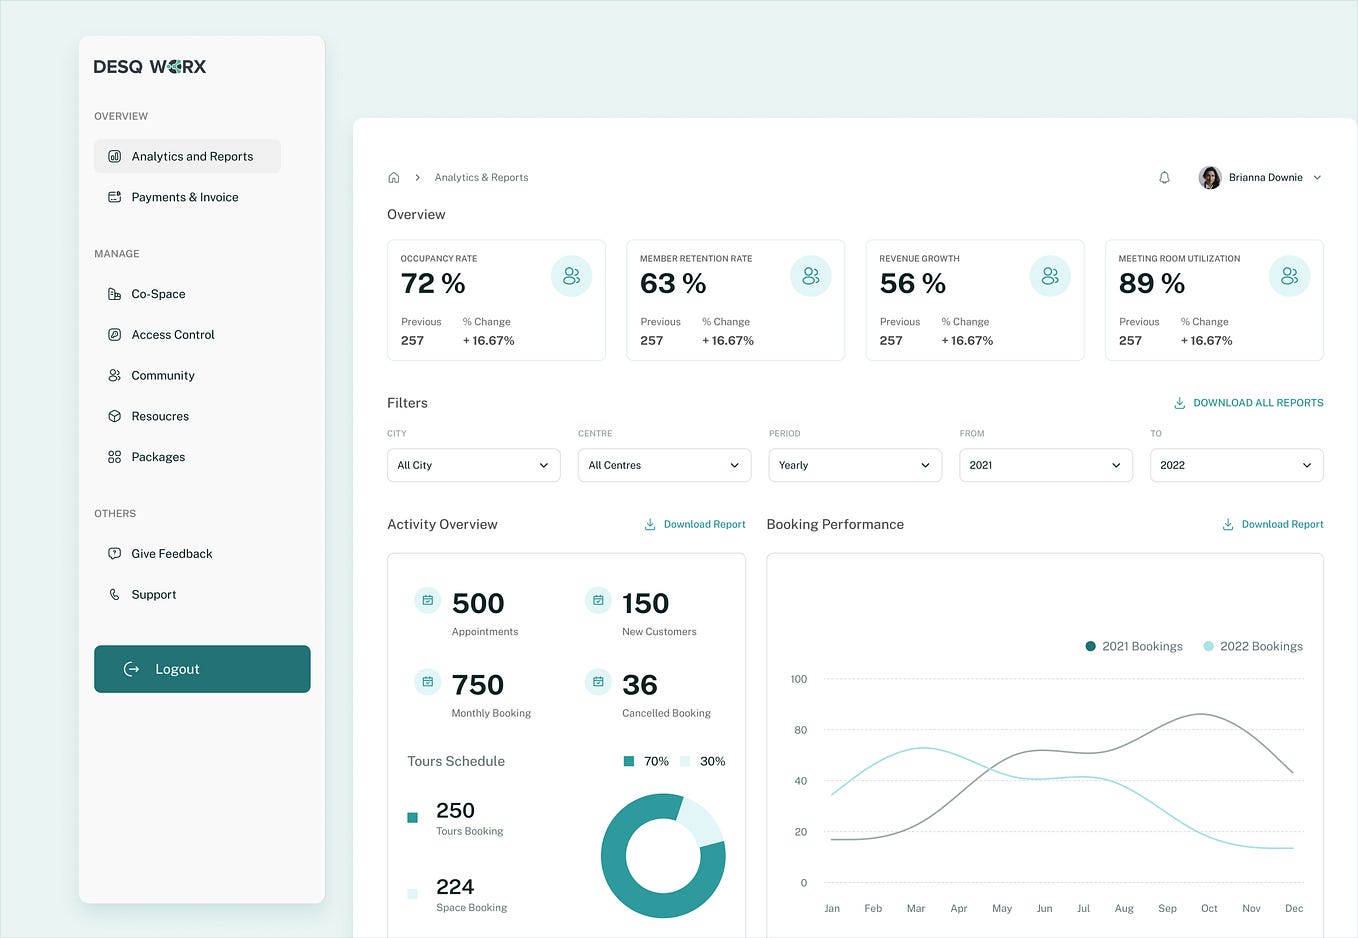
Task: Toggle the 2021 Bookings legend dot
Action: pos(1089,646)
